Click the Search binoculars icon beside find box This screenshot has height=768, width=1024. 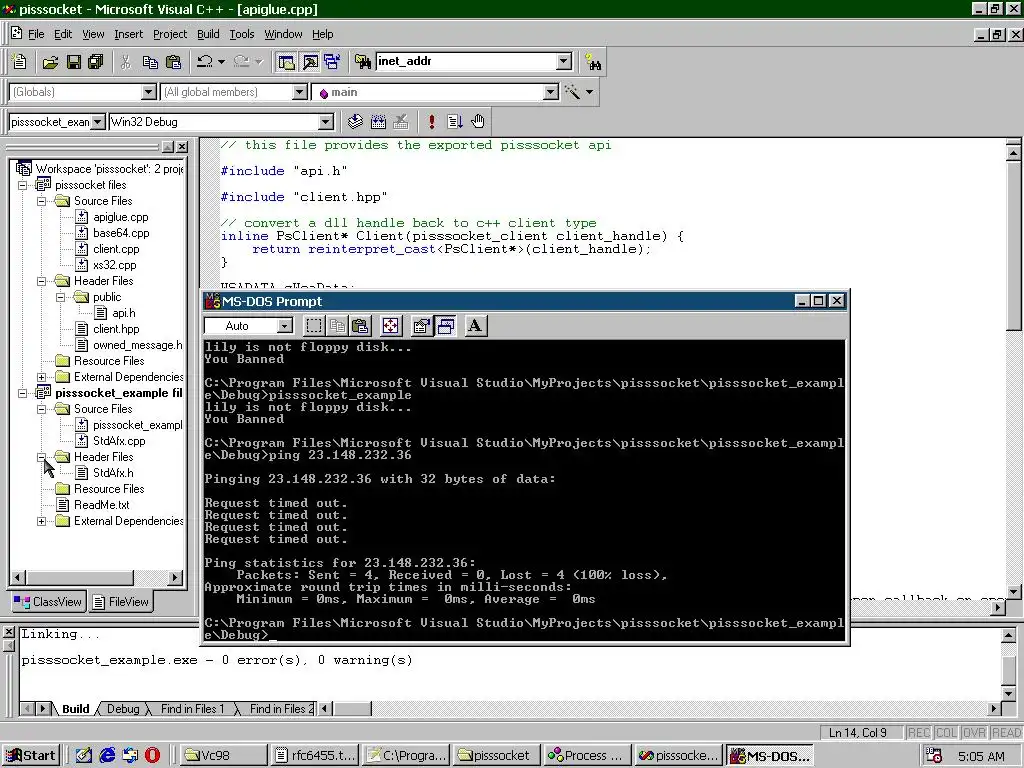pyautogui.click(x=593, y=63)
